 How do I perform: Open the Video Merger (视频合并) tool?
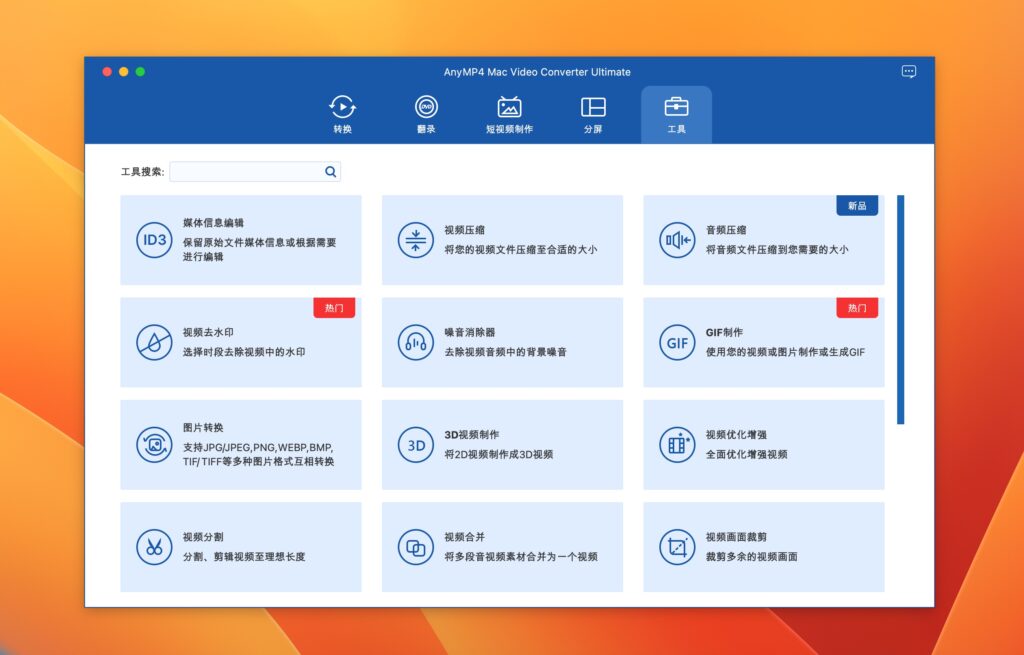point(502,546)
